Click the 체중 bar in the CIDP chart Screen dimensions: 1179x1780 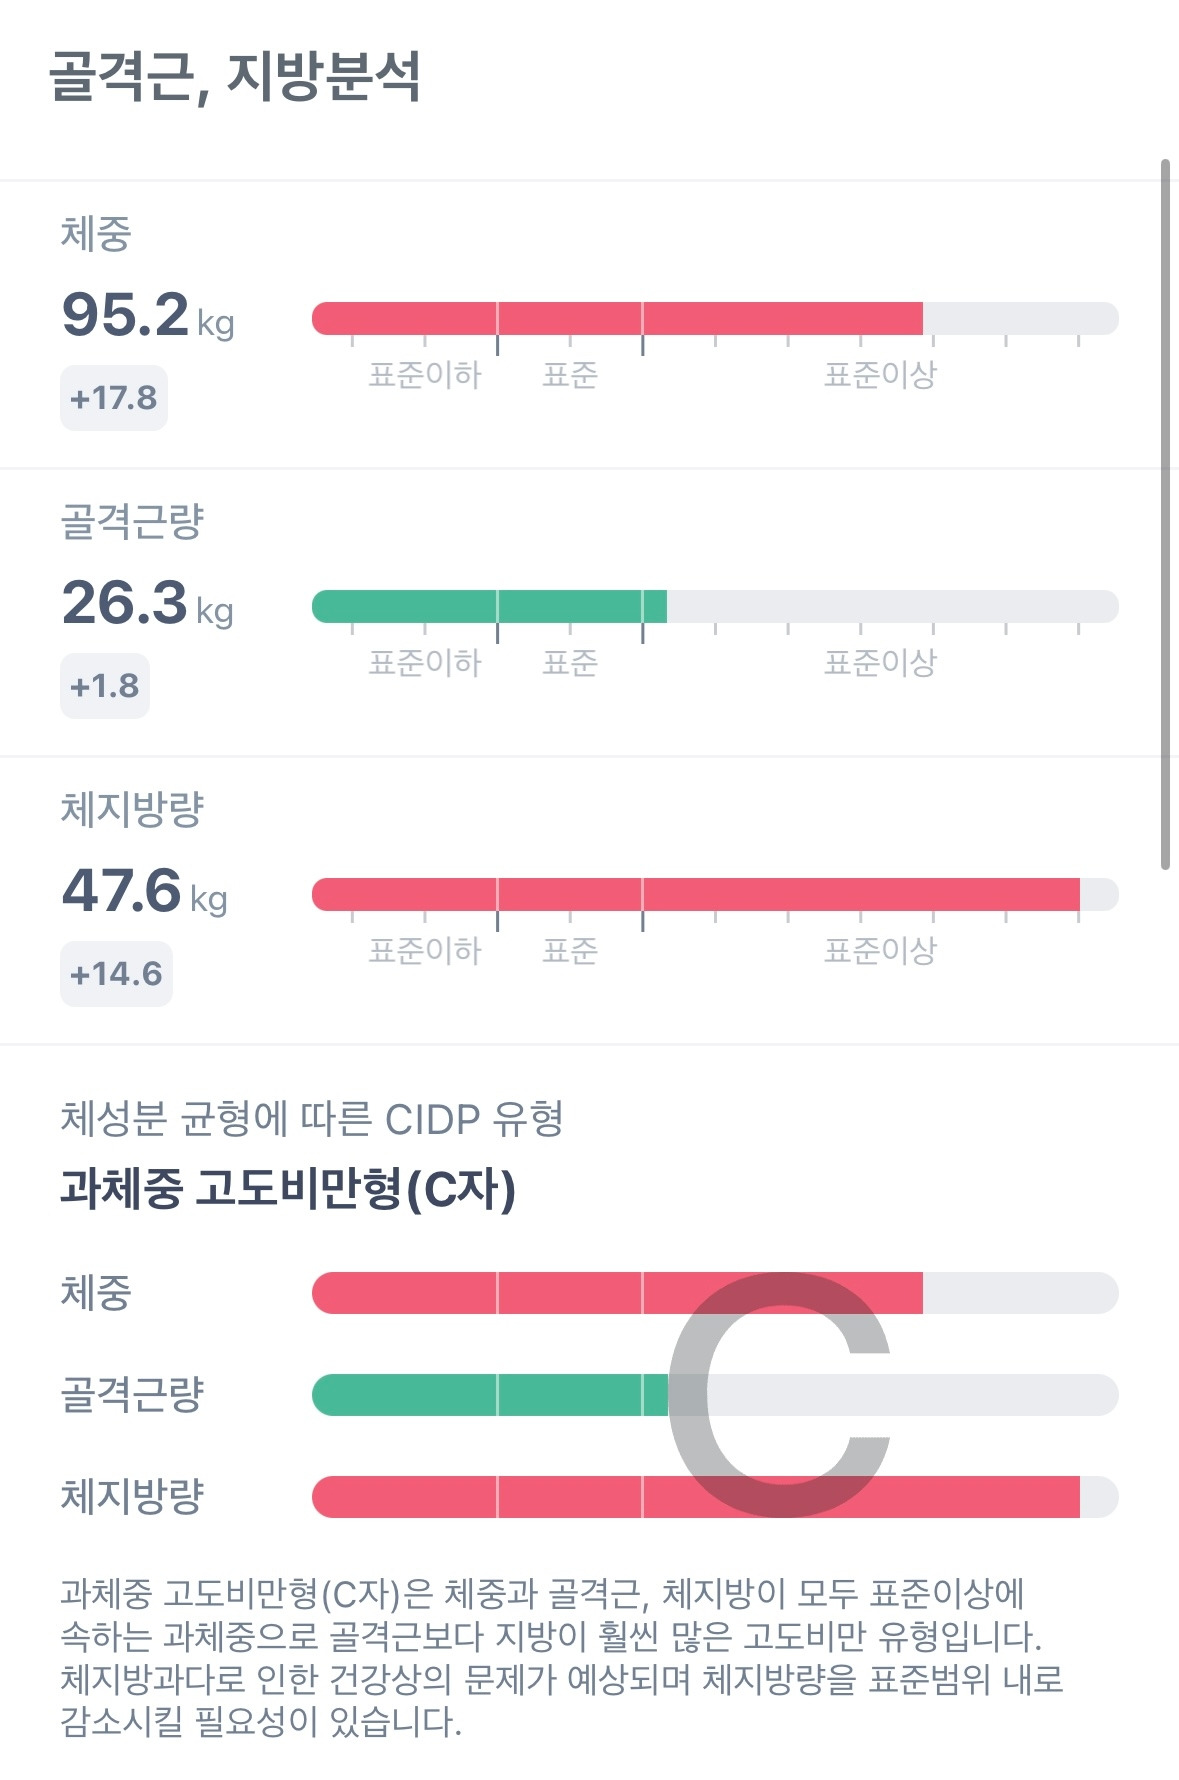pyautogui.click(x=715, y=1293)
